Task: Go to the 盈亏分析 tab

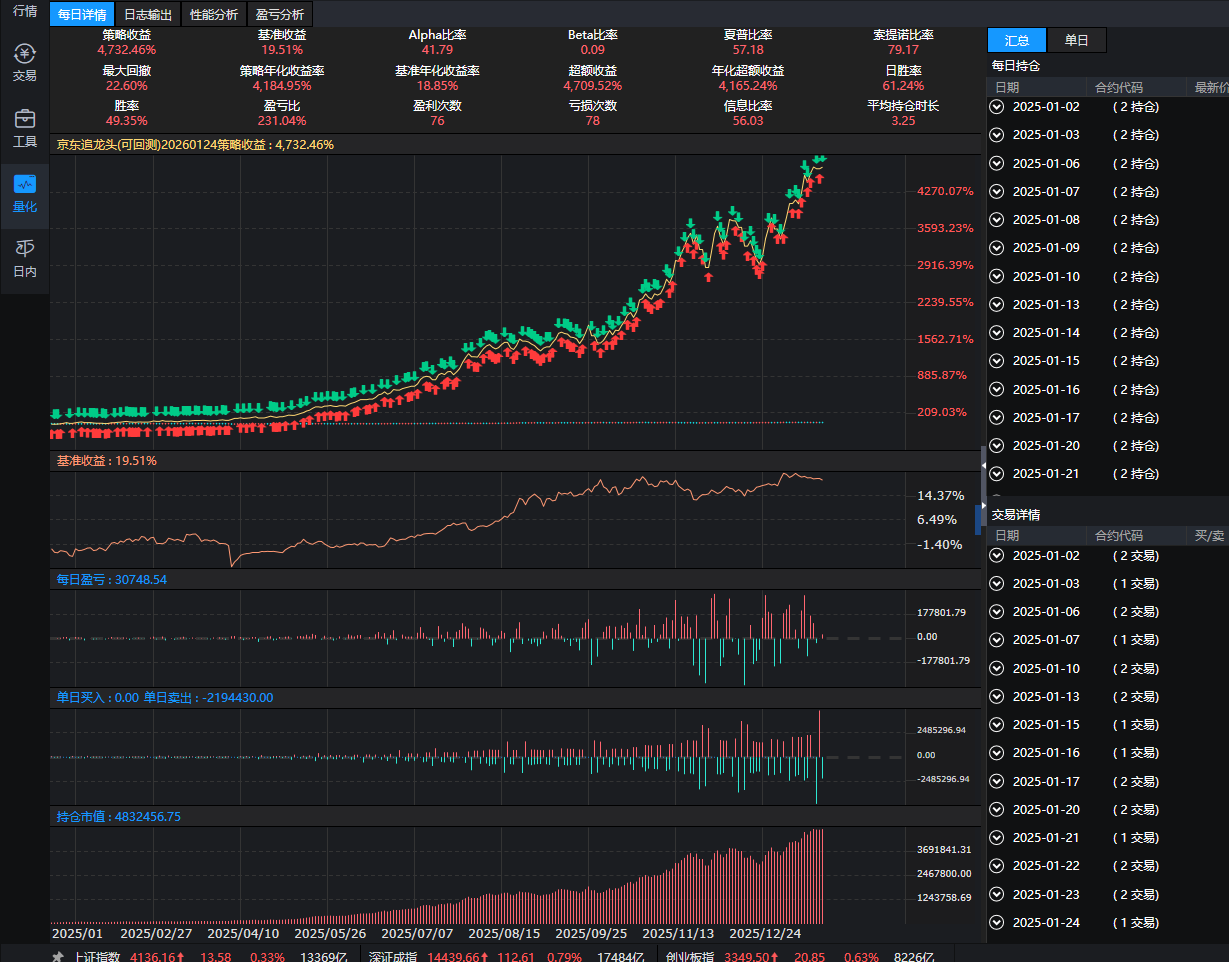Action: point(279,14)
